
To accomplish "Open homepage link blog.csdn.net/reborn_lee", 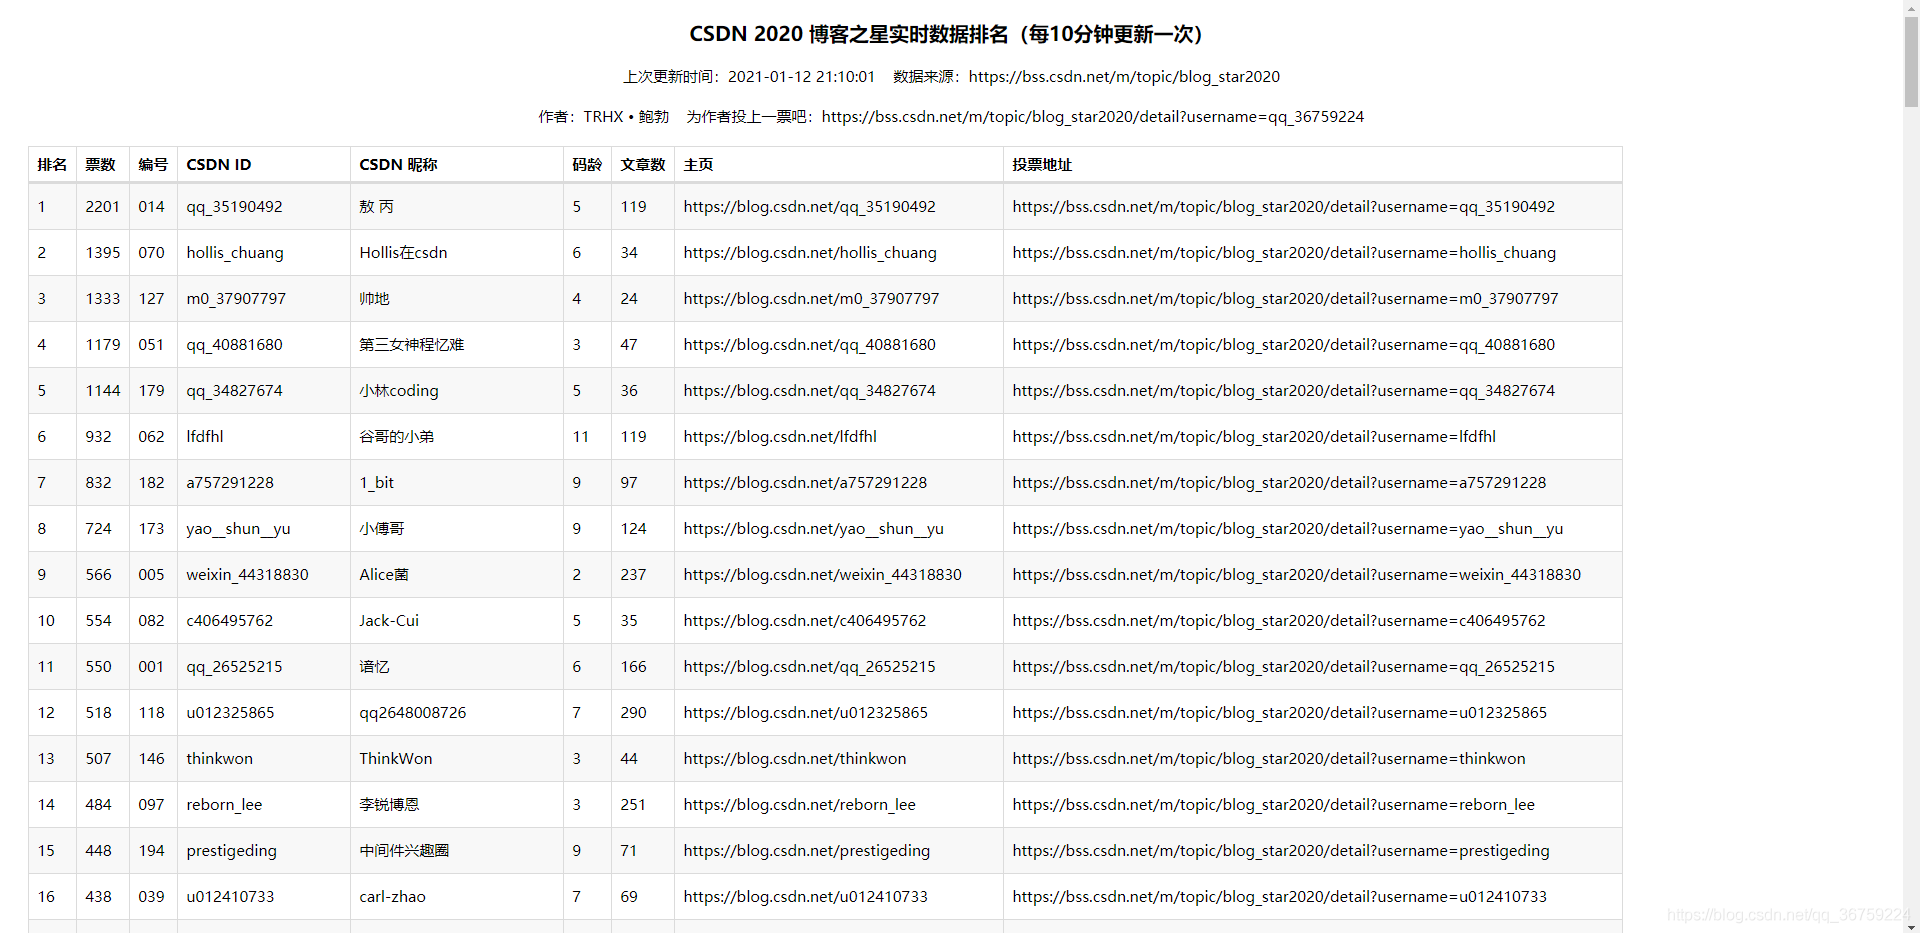I will click(x=800, y=805).
